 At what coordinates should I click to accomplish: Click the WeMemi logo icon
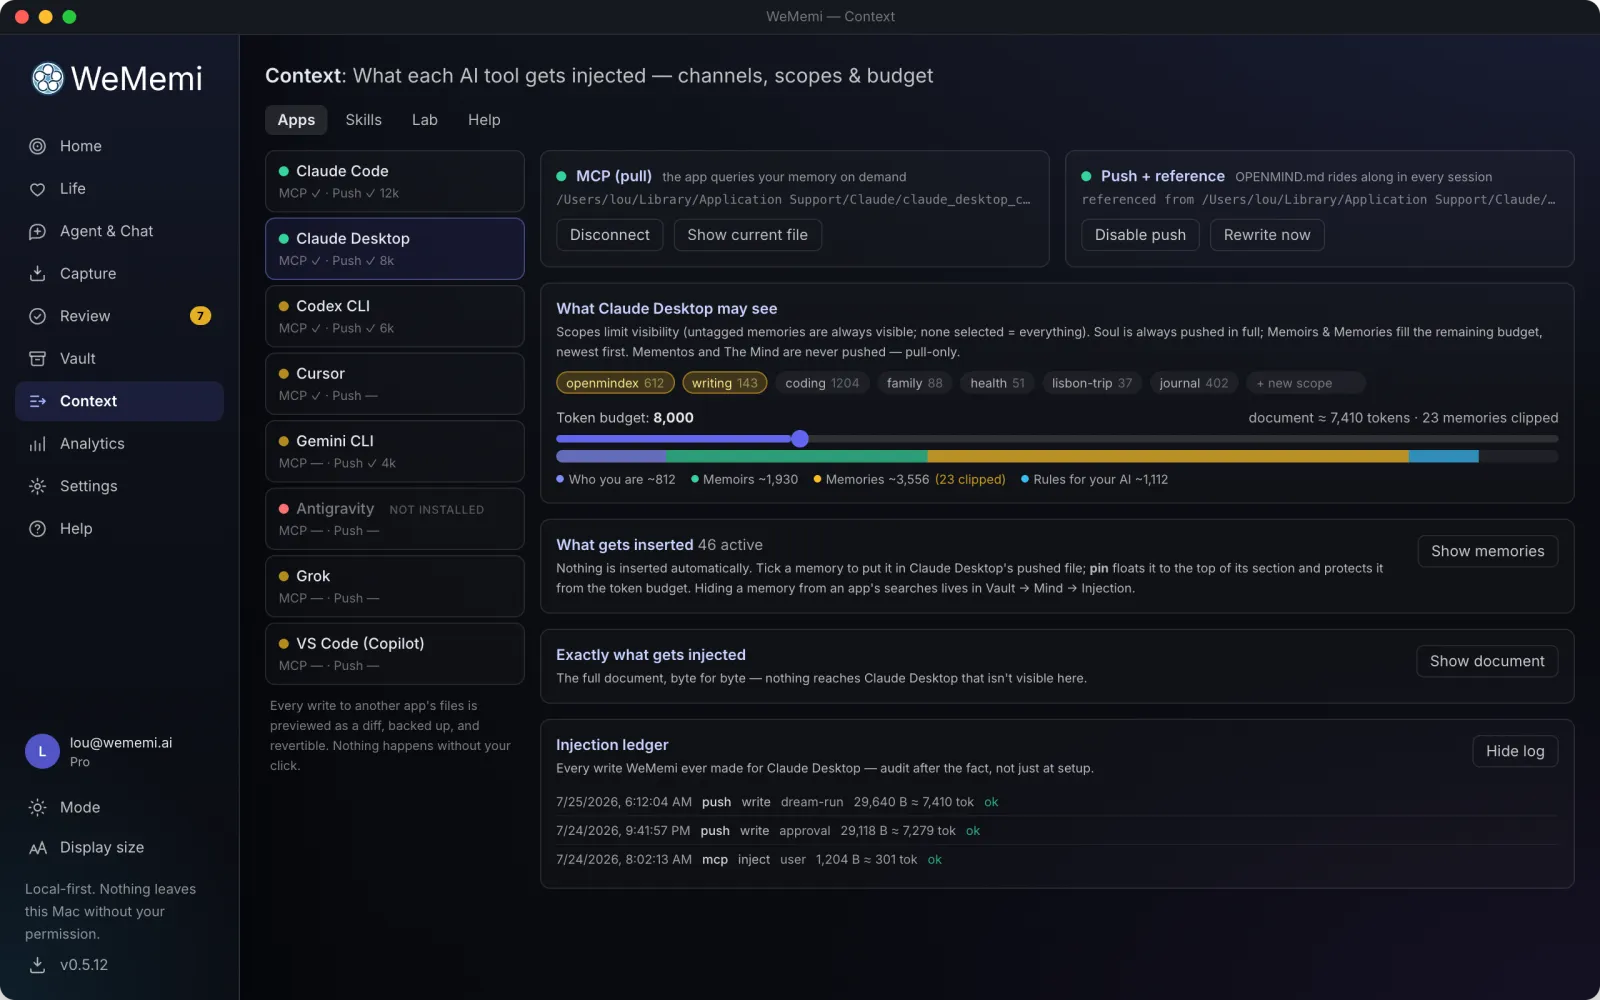47,78
